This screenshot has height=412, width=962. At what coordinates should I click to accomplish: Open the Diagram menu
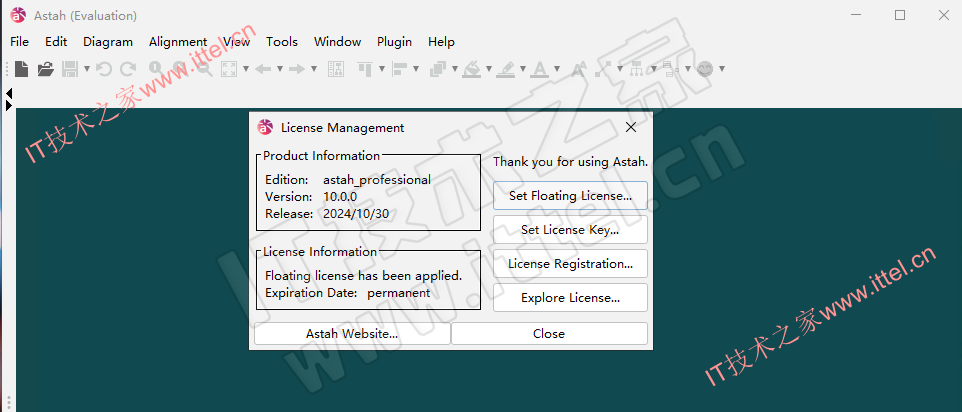(108, 42)
